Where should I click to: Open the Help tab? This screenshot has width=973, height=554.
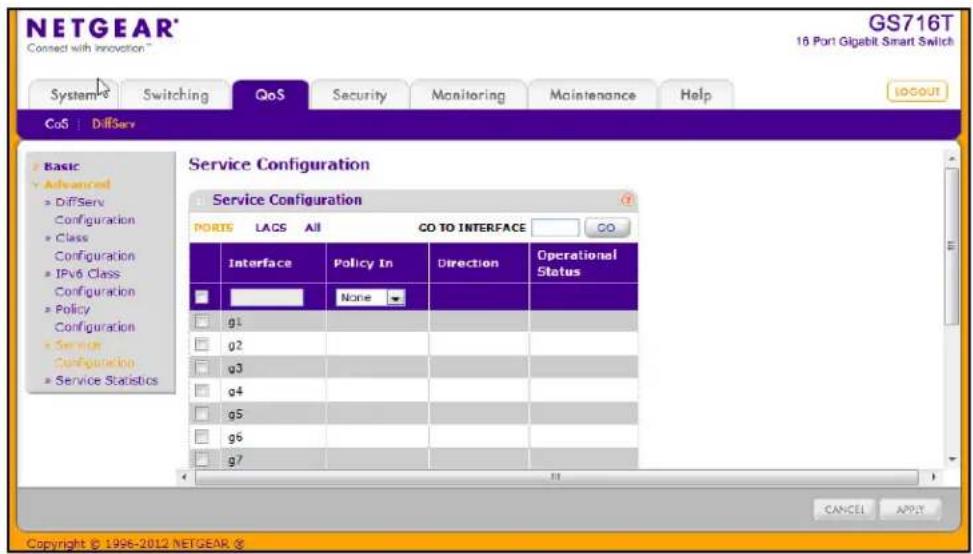696,96
